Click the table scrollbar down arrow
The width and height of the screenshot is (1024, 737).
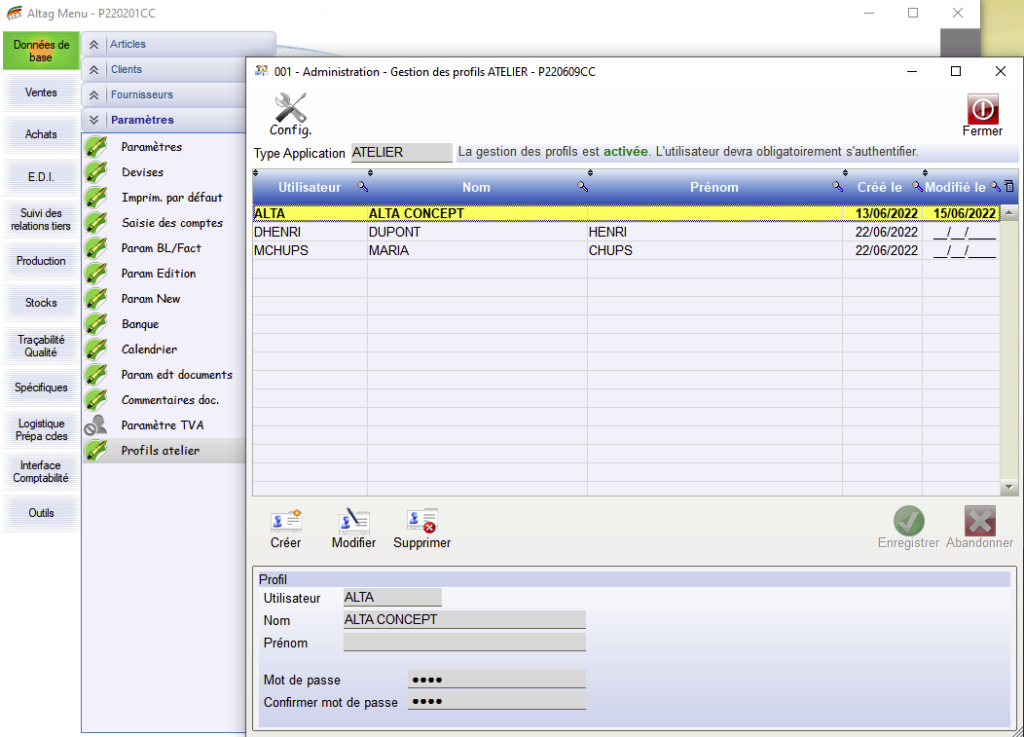1009,486
